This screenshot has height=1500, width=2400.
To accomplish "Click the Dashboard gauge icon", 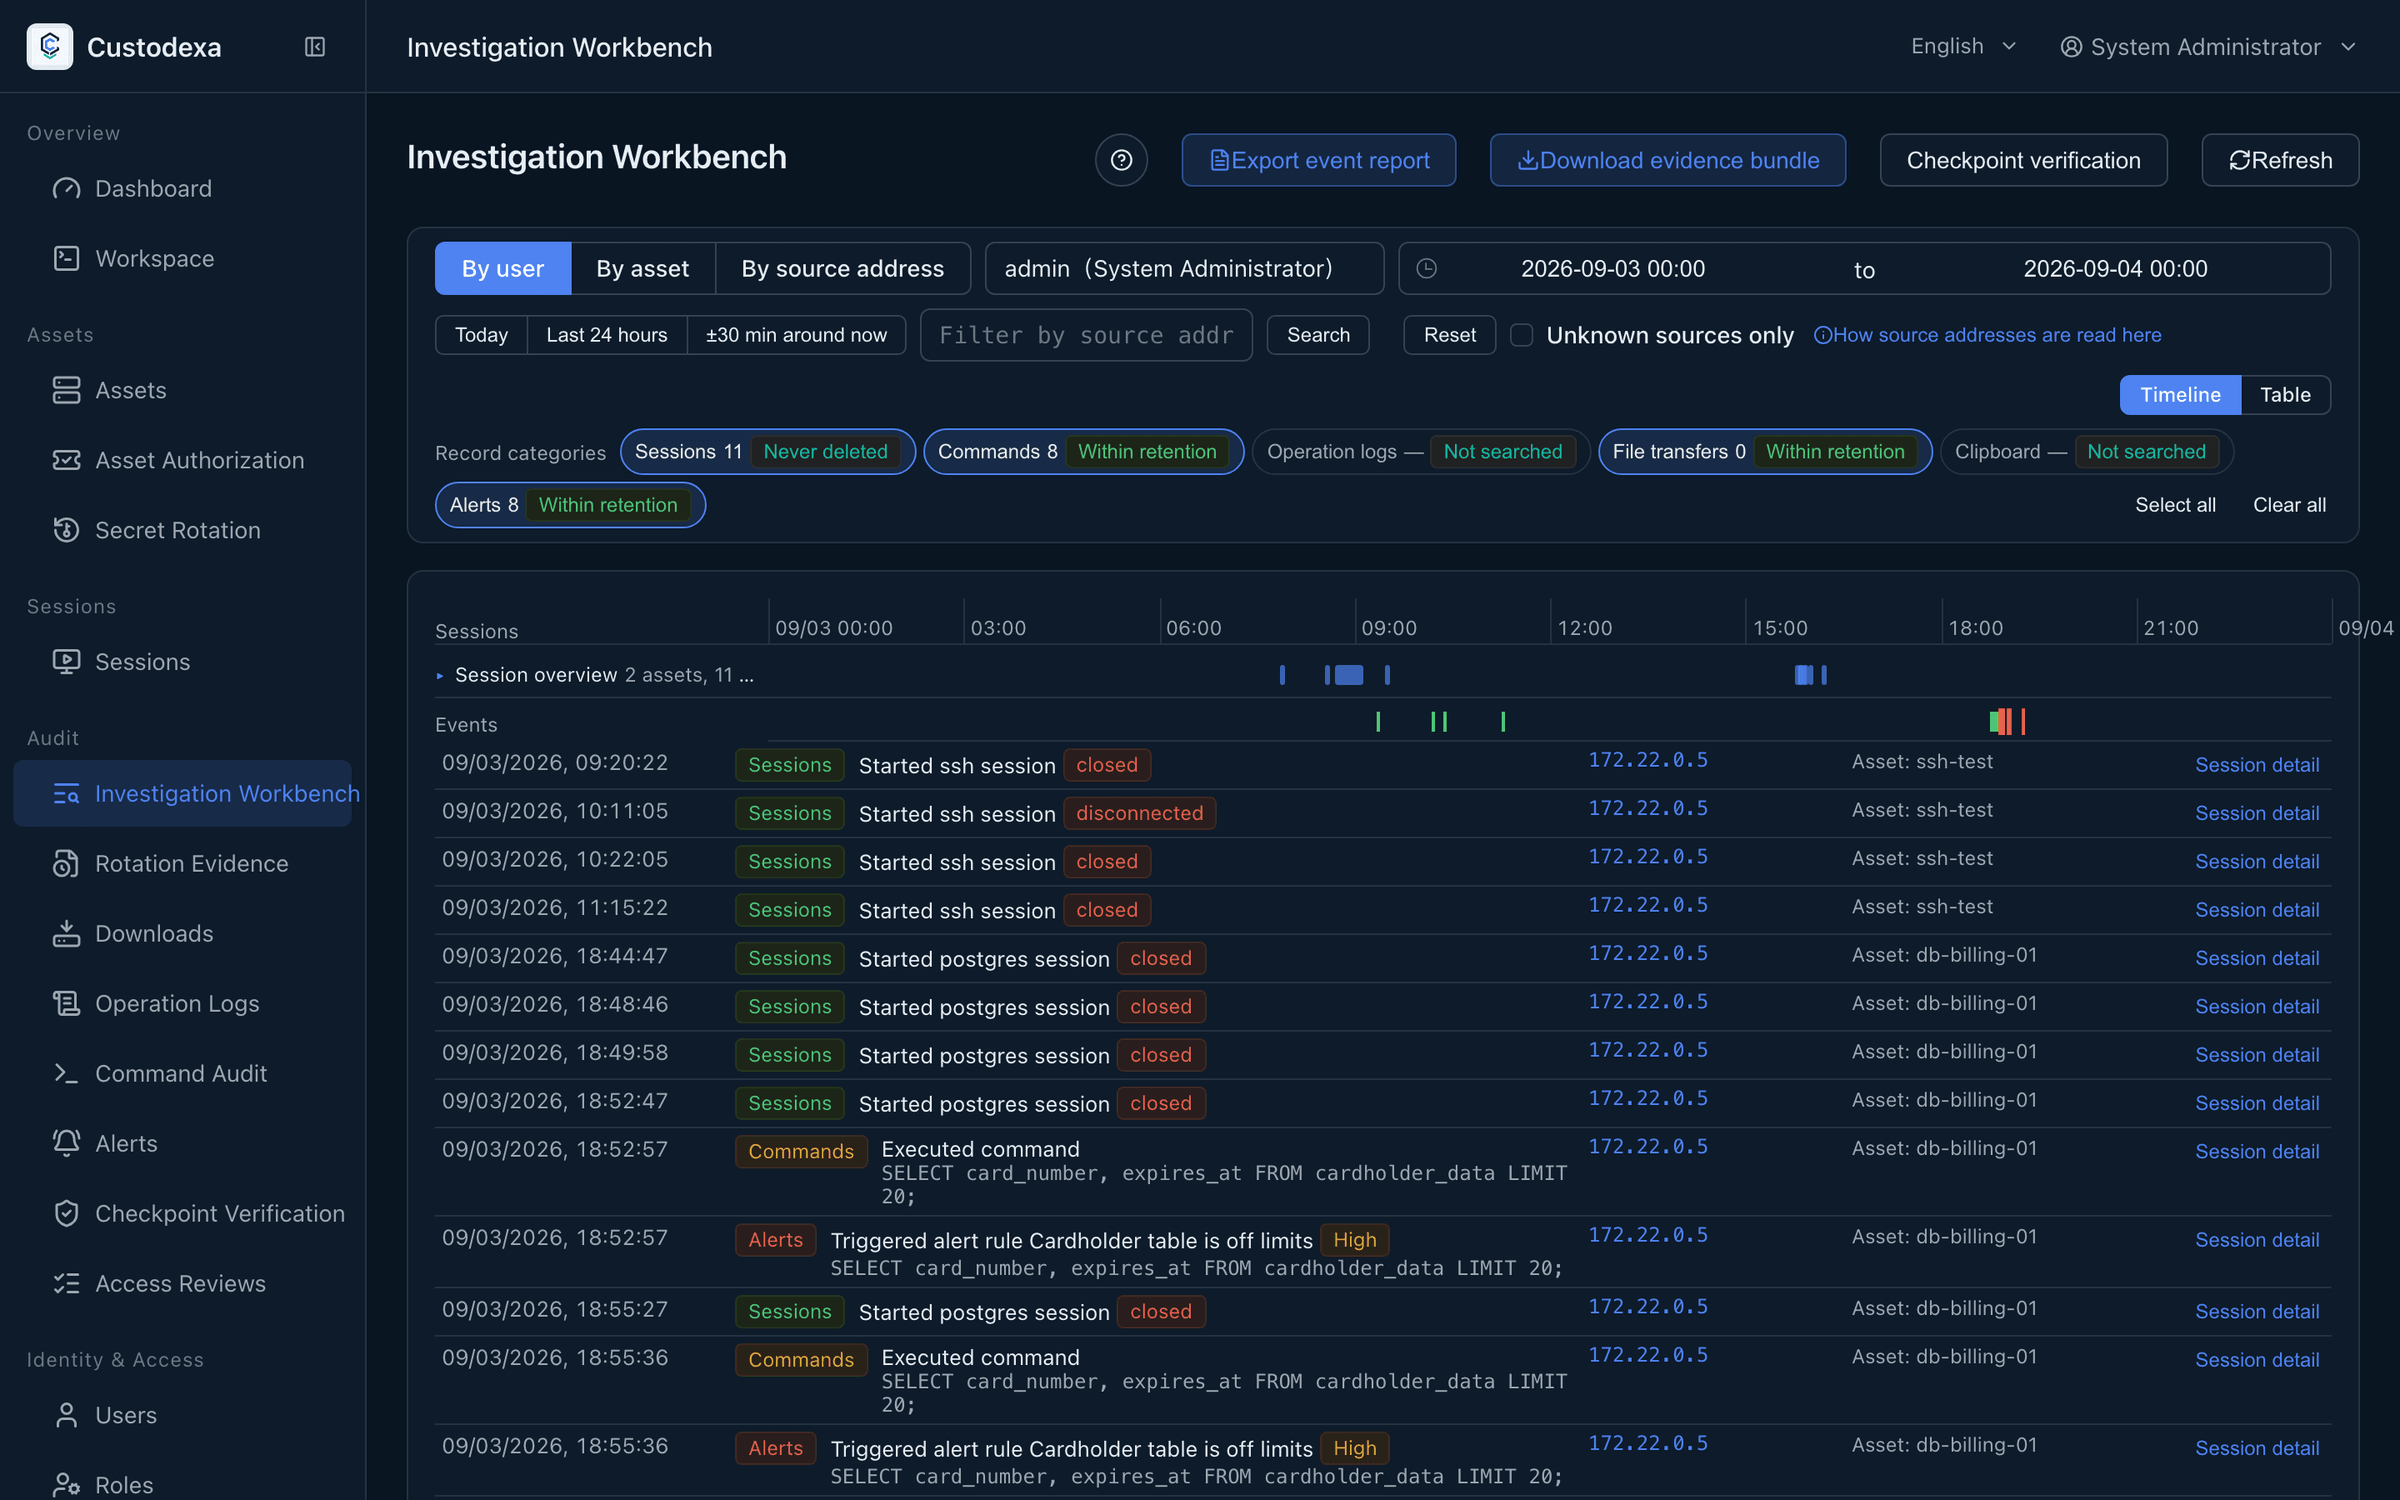I will [x=66, y=188].
